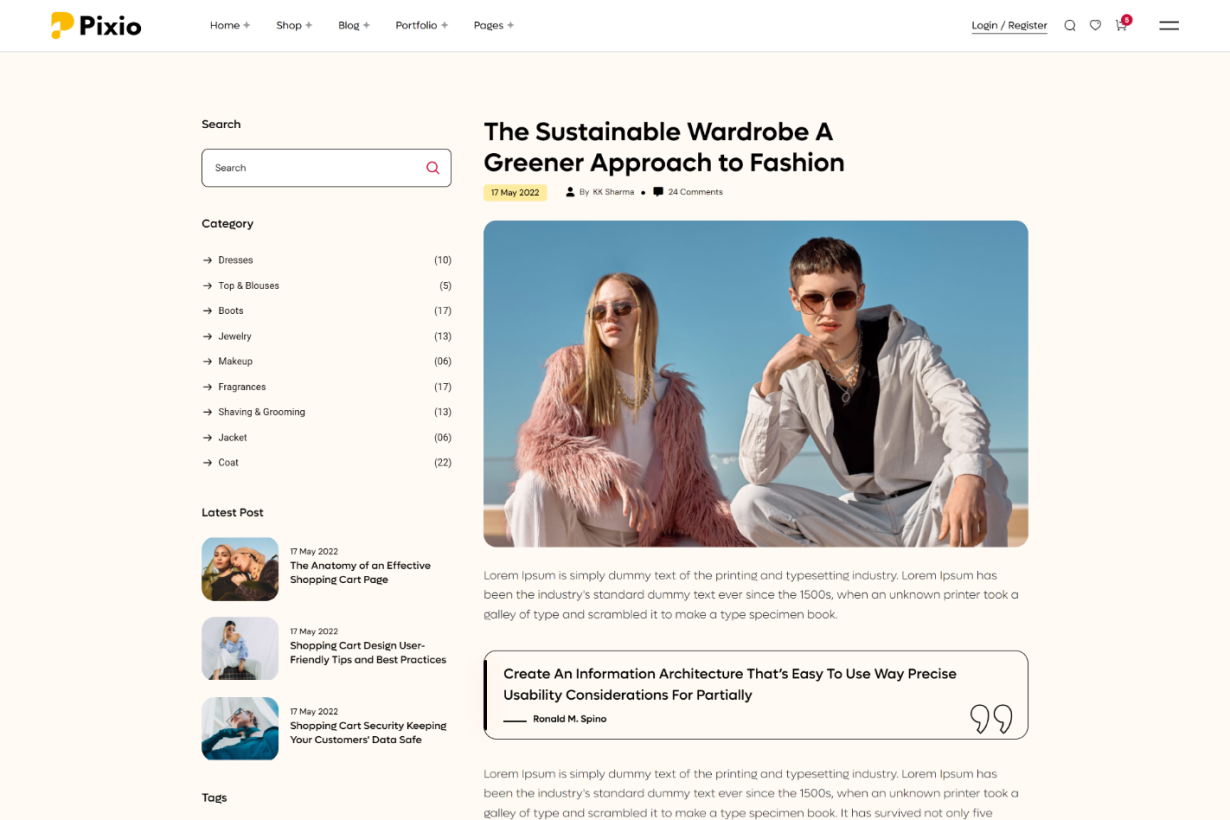
Task: Click the 17 May 2022 yellow date badge
Action: click(x=515, y=192)
